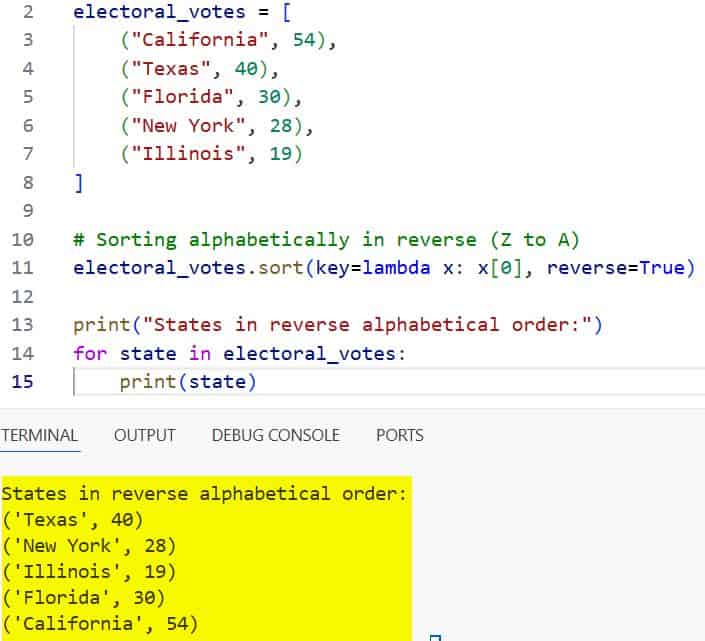This screenshot has height=641, width=705.
Task: Click the Sorting alphabetically comment line
Action: point(325,240)
